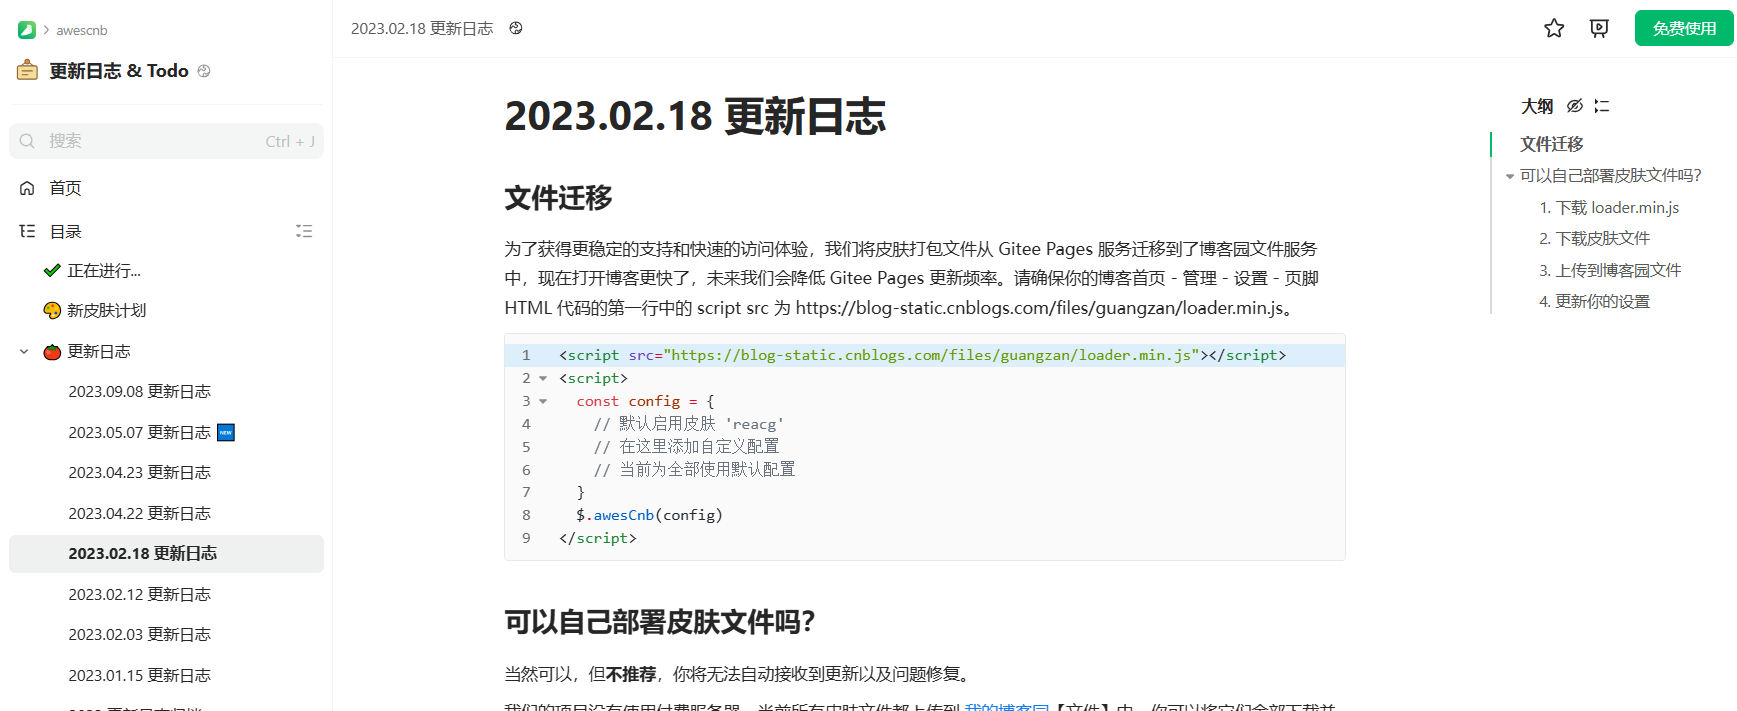
Task: Click code line 1 with the script src
Action: [923, 356]
